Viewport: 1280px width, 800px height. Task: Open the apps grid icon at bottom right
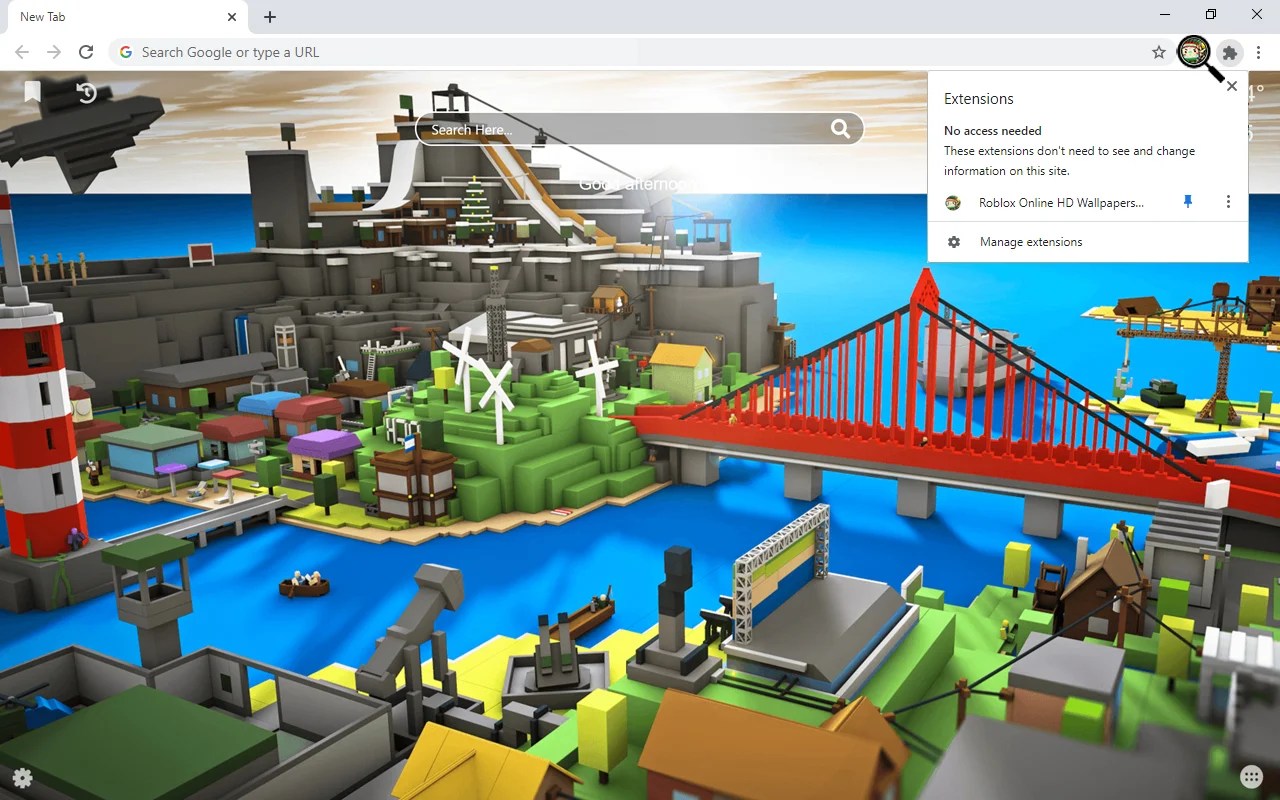[x=1251, y=777]
